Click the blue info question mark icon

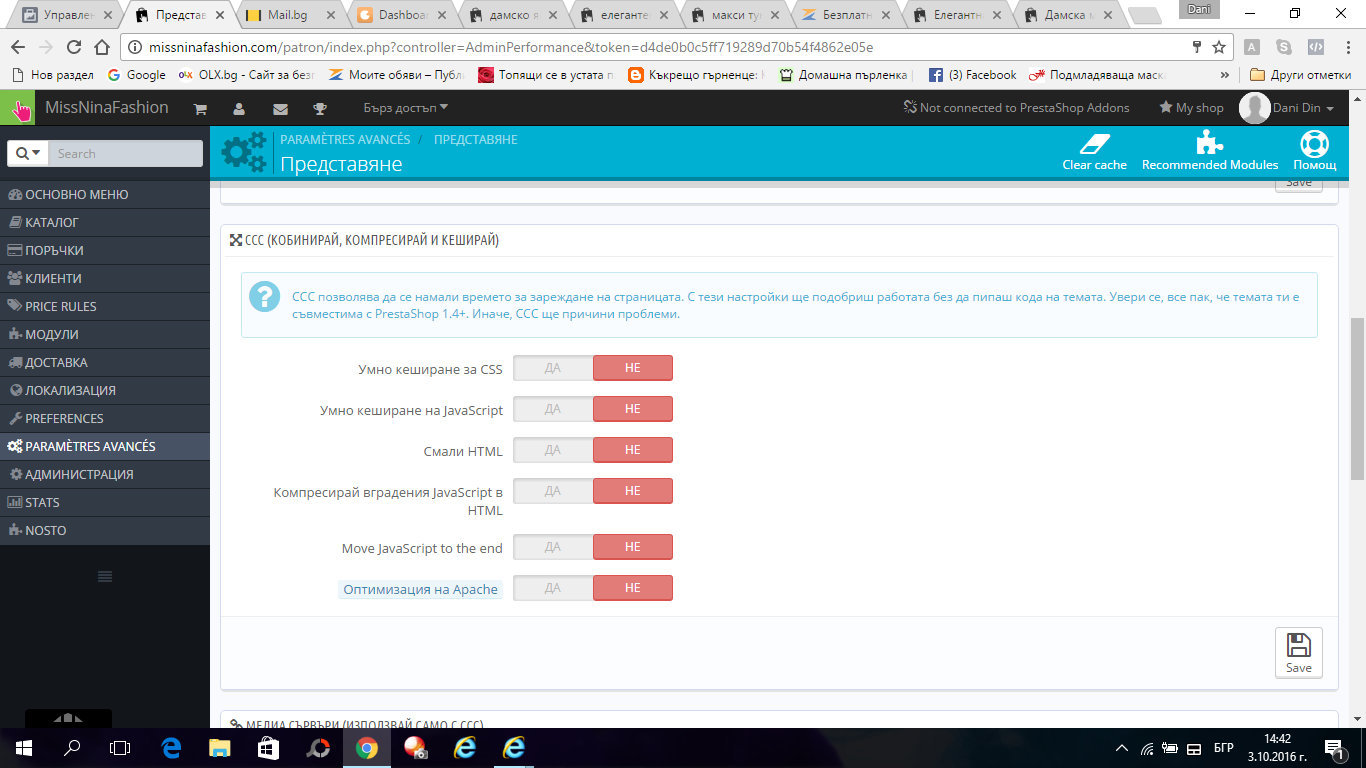[x=264, y=297]
